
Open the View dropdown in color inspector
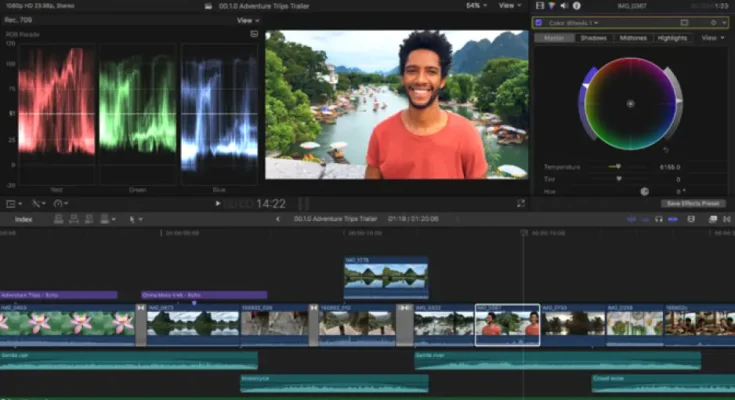tap(712, 38)
